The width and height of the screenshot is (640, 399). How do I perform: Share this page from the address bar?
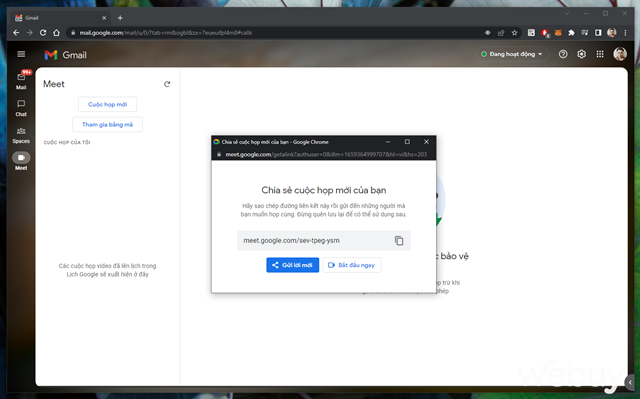click(x=501, y=33)
